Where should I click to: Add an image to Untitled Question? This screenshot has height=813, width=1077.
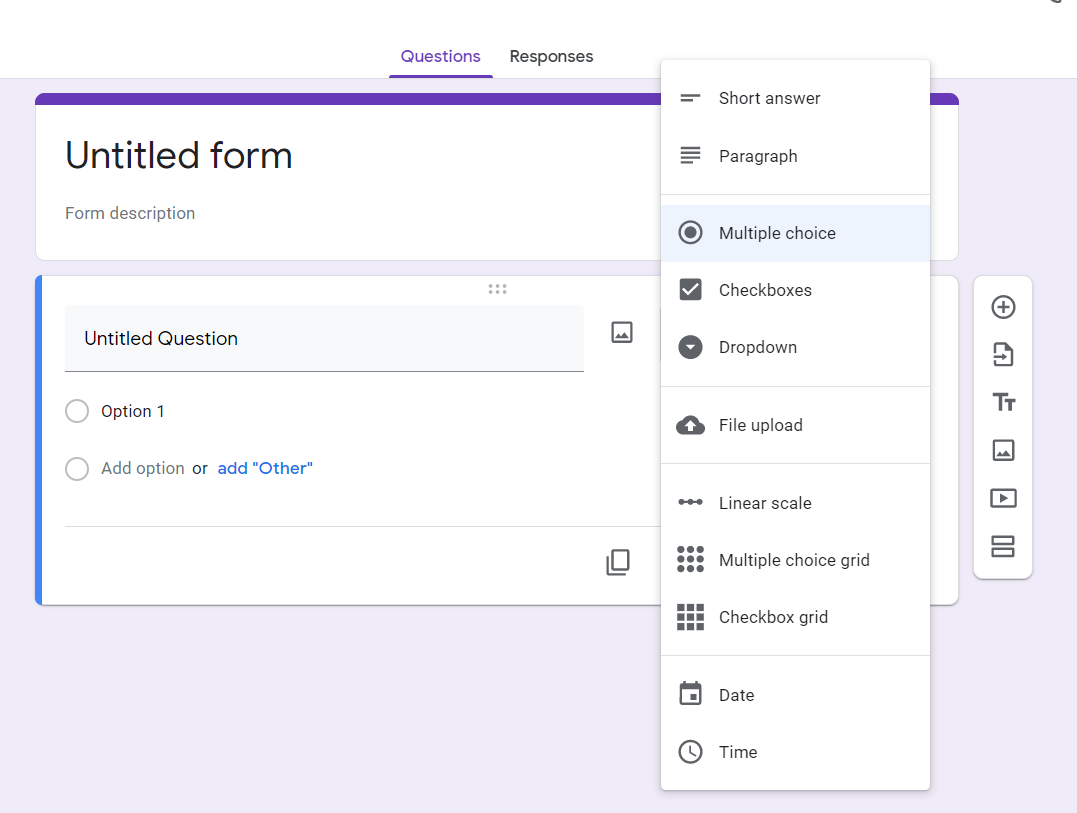tap(622, 332)
